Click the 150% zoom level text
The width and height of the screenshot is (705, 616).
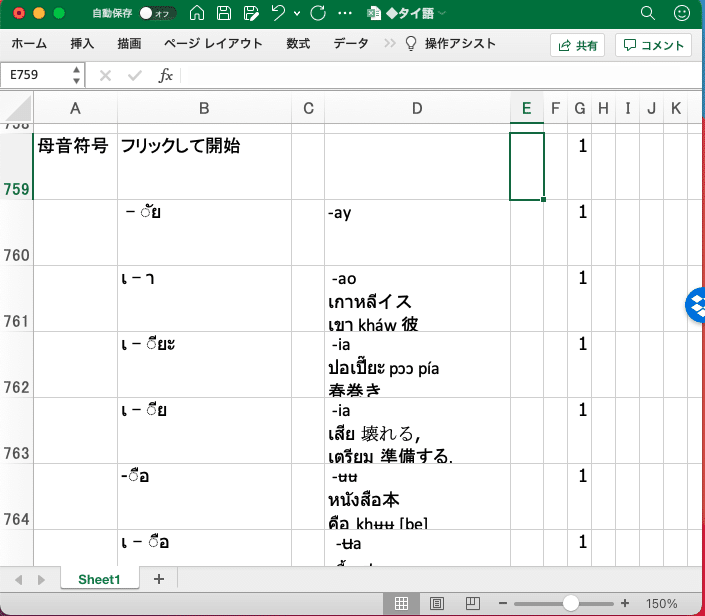[661, 603]
